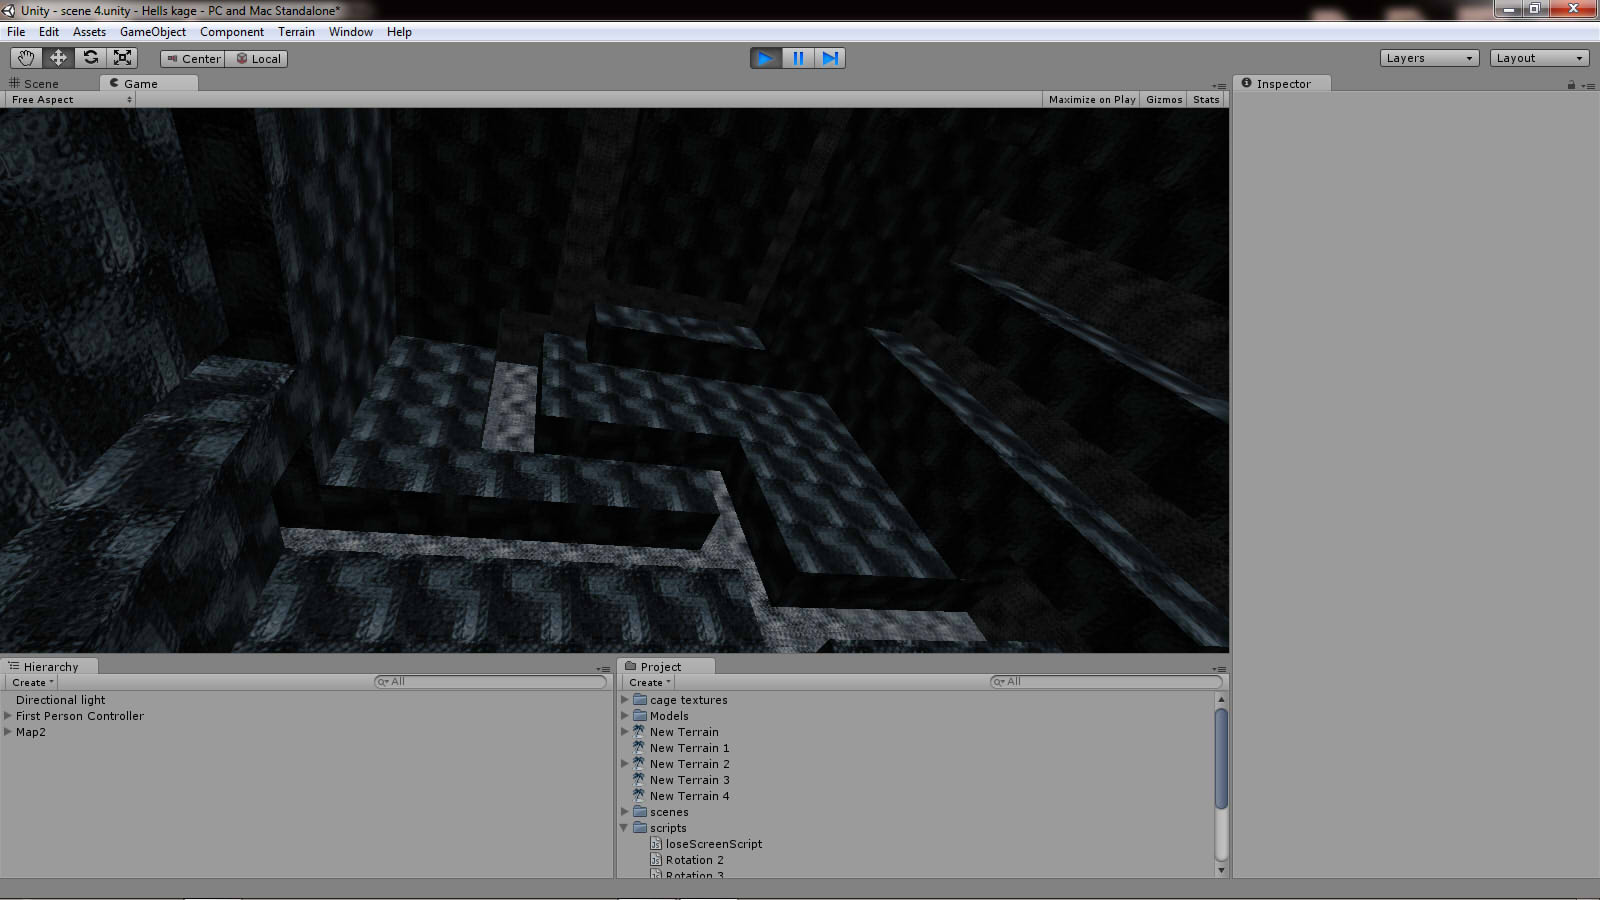
Task: Open the Window menu
Action: 351,32
